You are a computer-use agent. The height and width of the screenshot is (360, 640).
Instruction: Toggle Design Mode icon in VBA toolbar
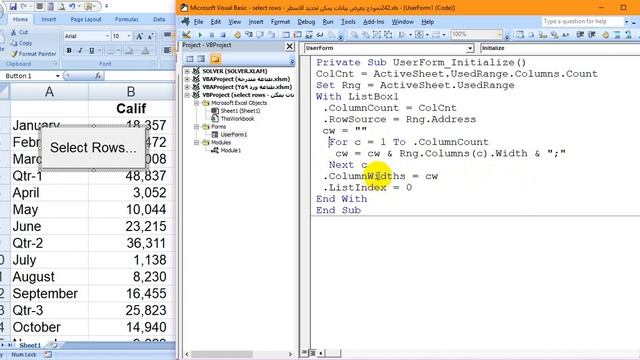point(187,35)
